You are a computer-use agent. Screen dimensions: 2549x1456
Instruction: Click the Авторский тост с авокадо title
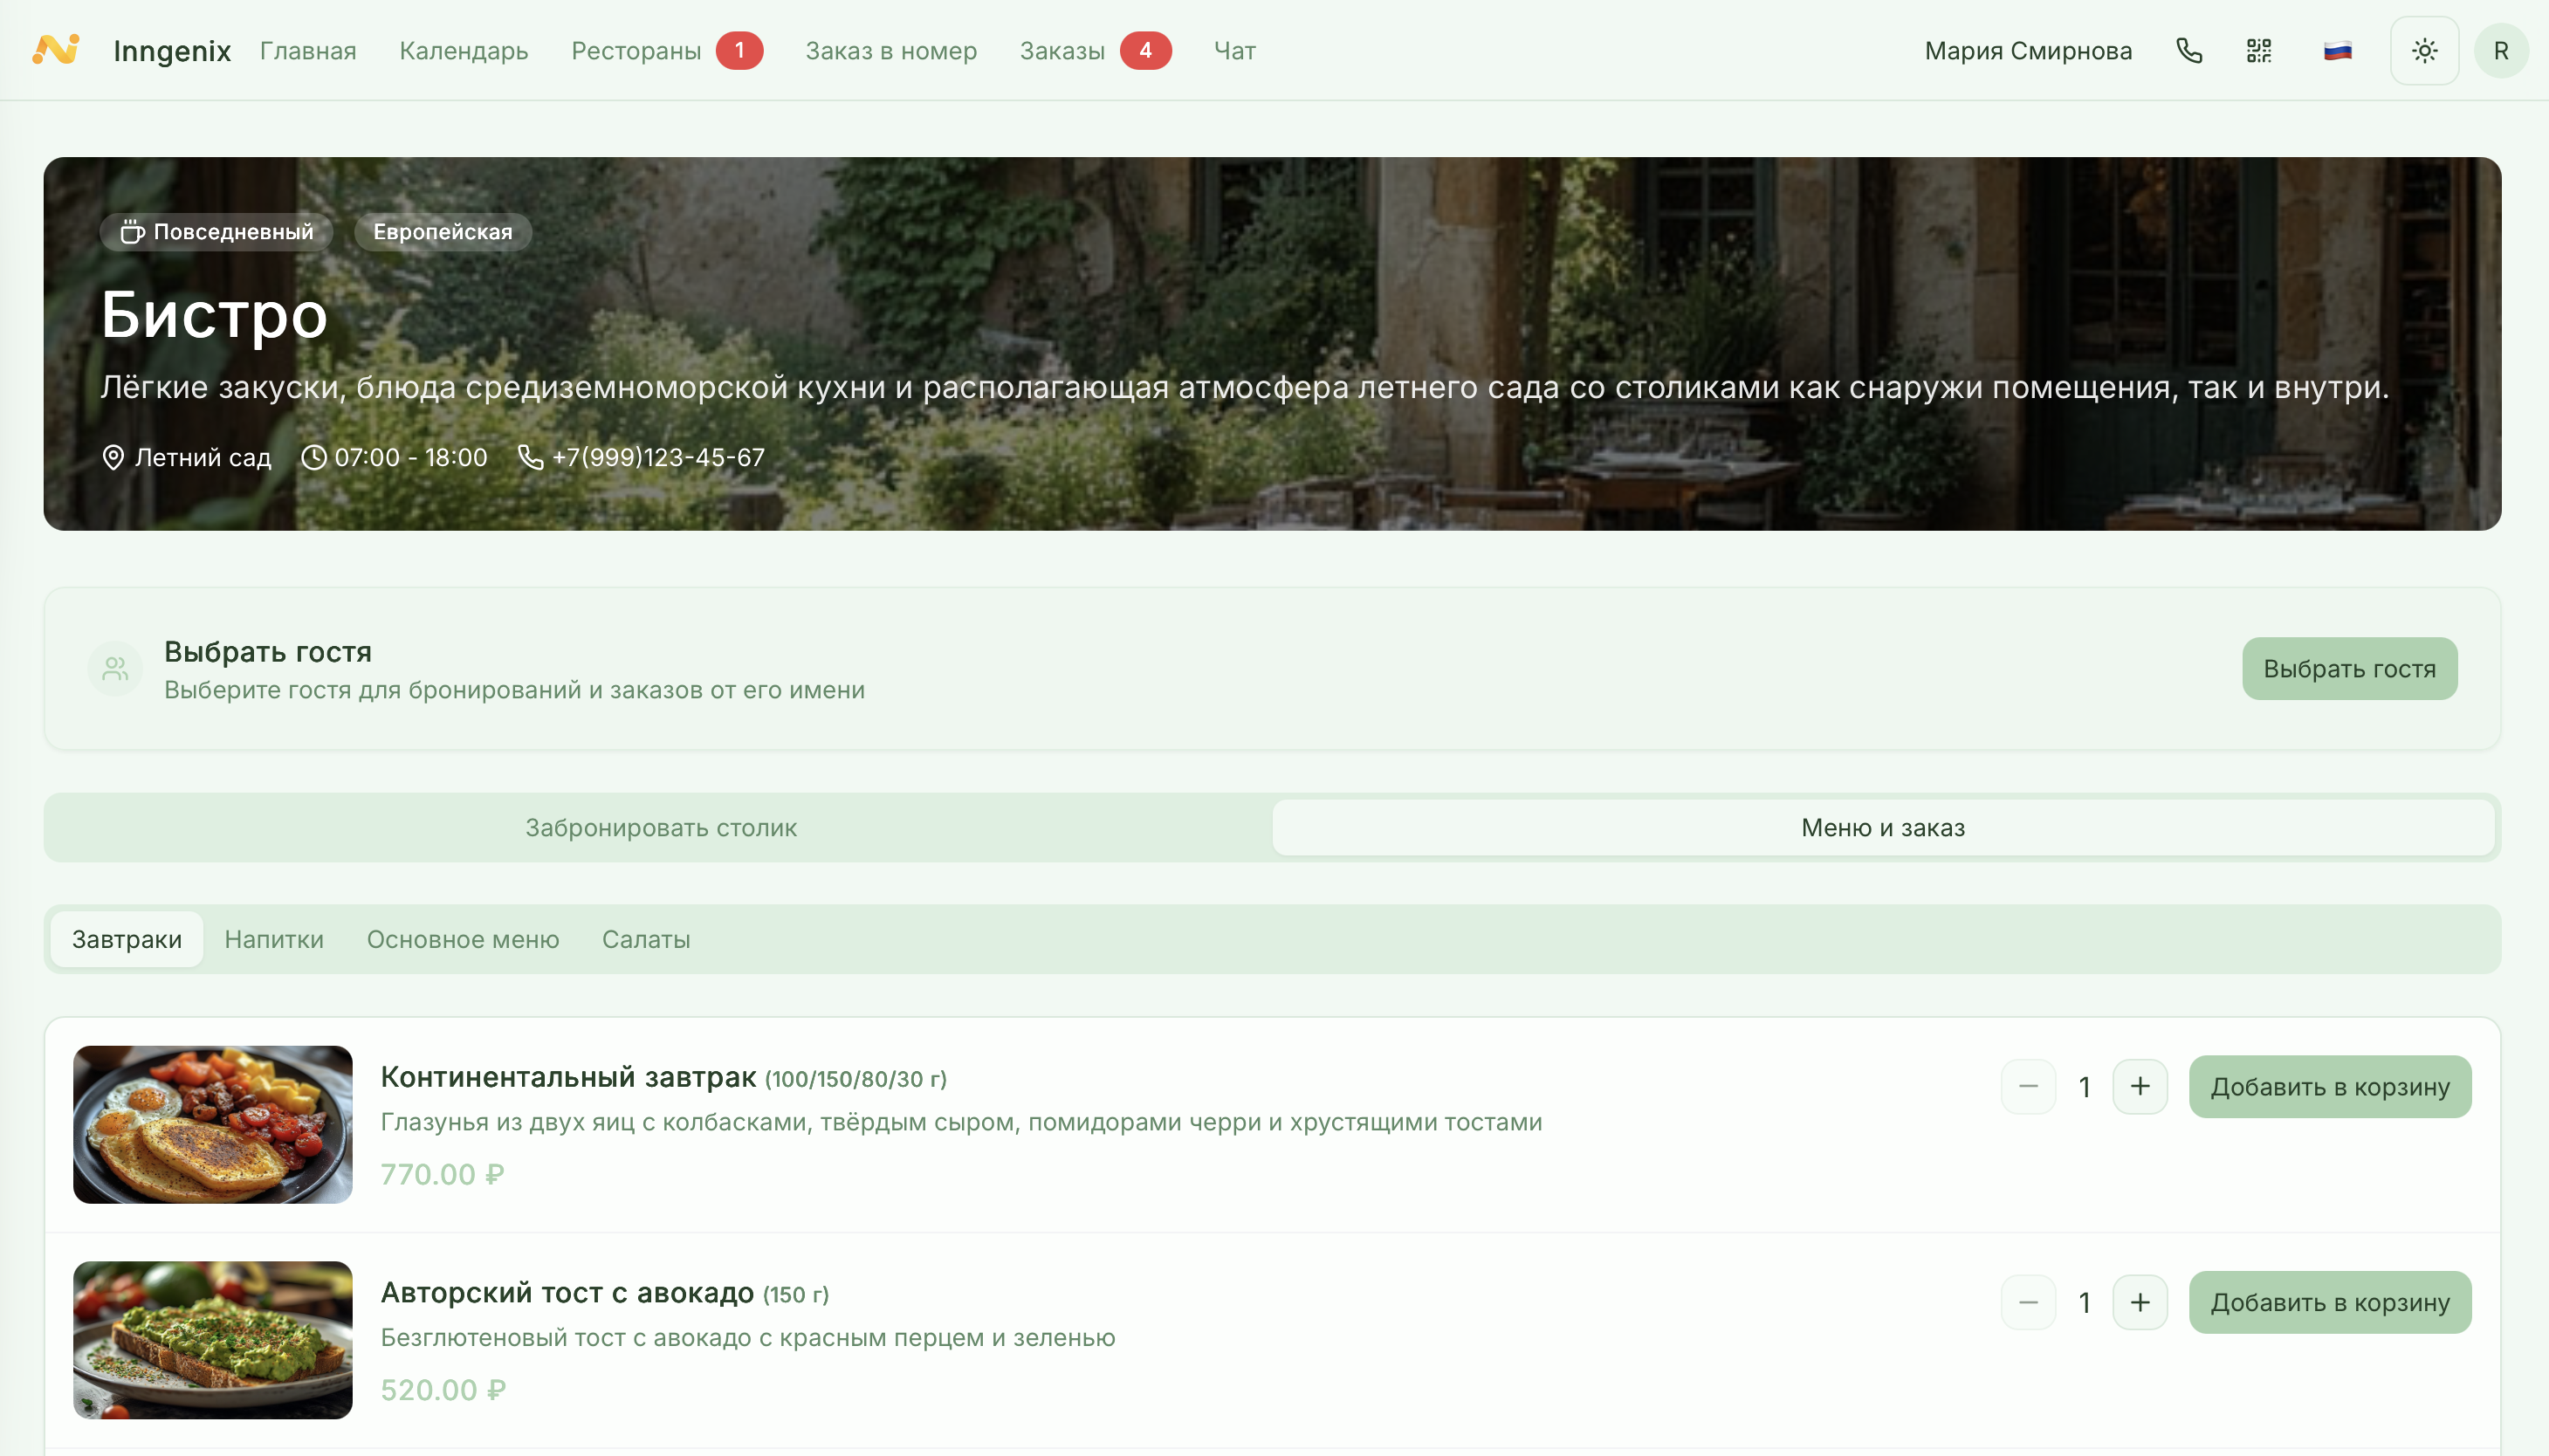click(x=567, y=1293)
